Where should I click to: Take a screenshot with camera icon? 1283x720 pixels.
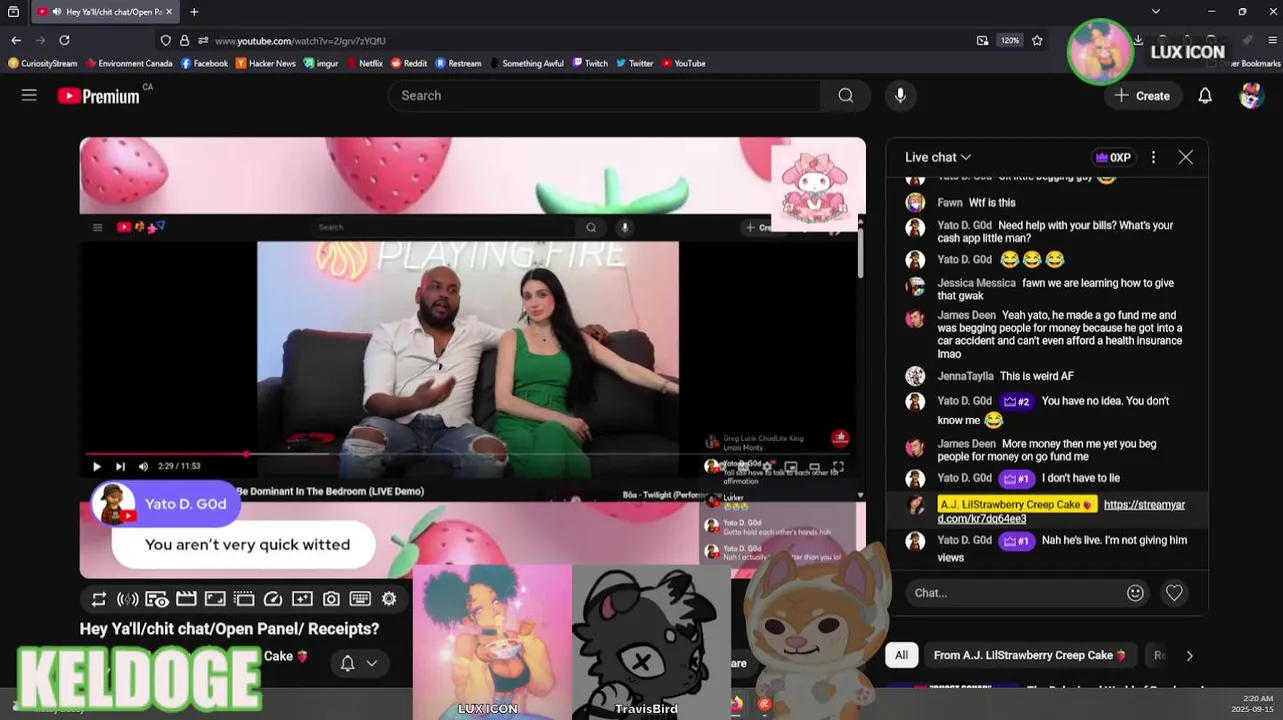(x=331, y=599)
